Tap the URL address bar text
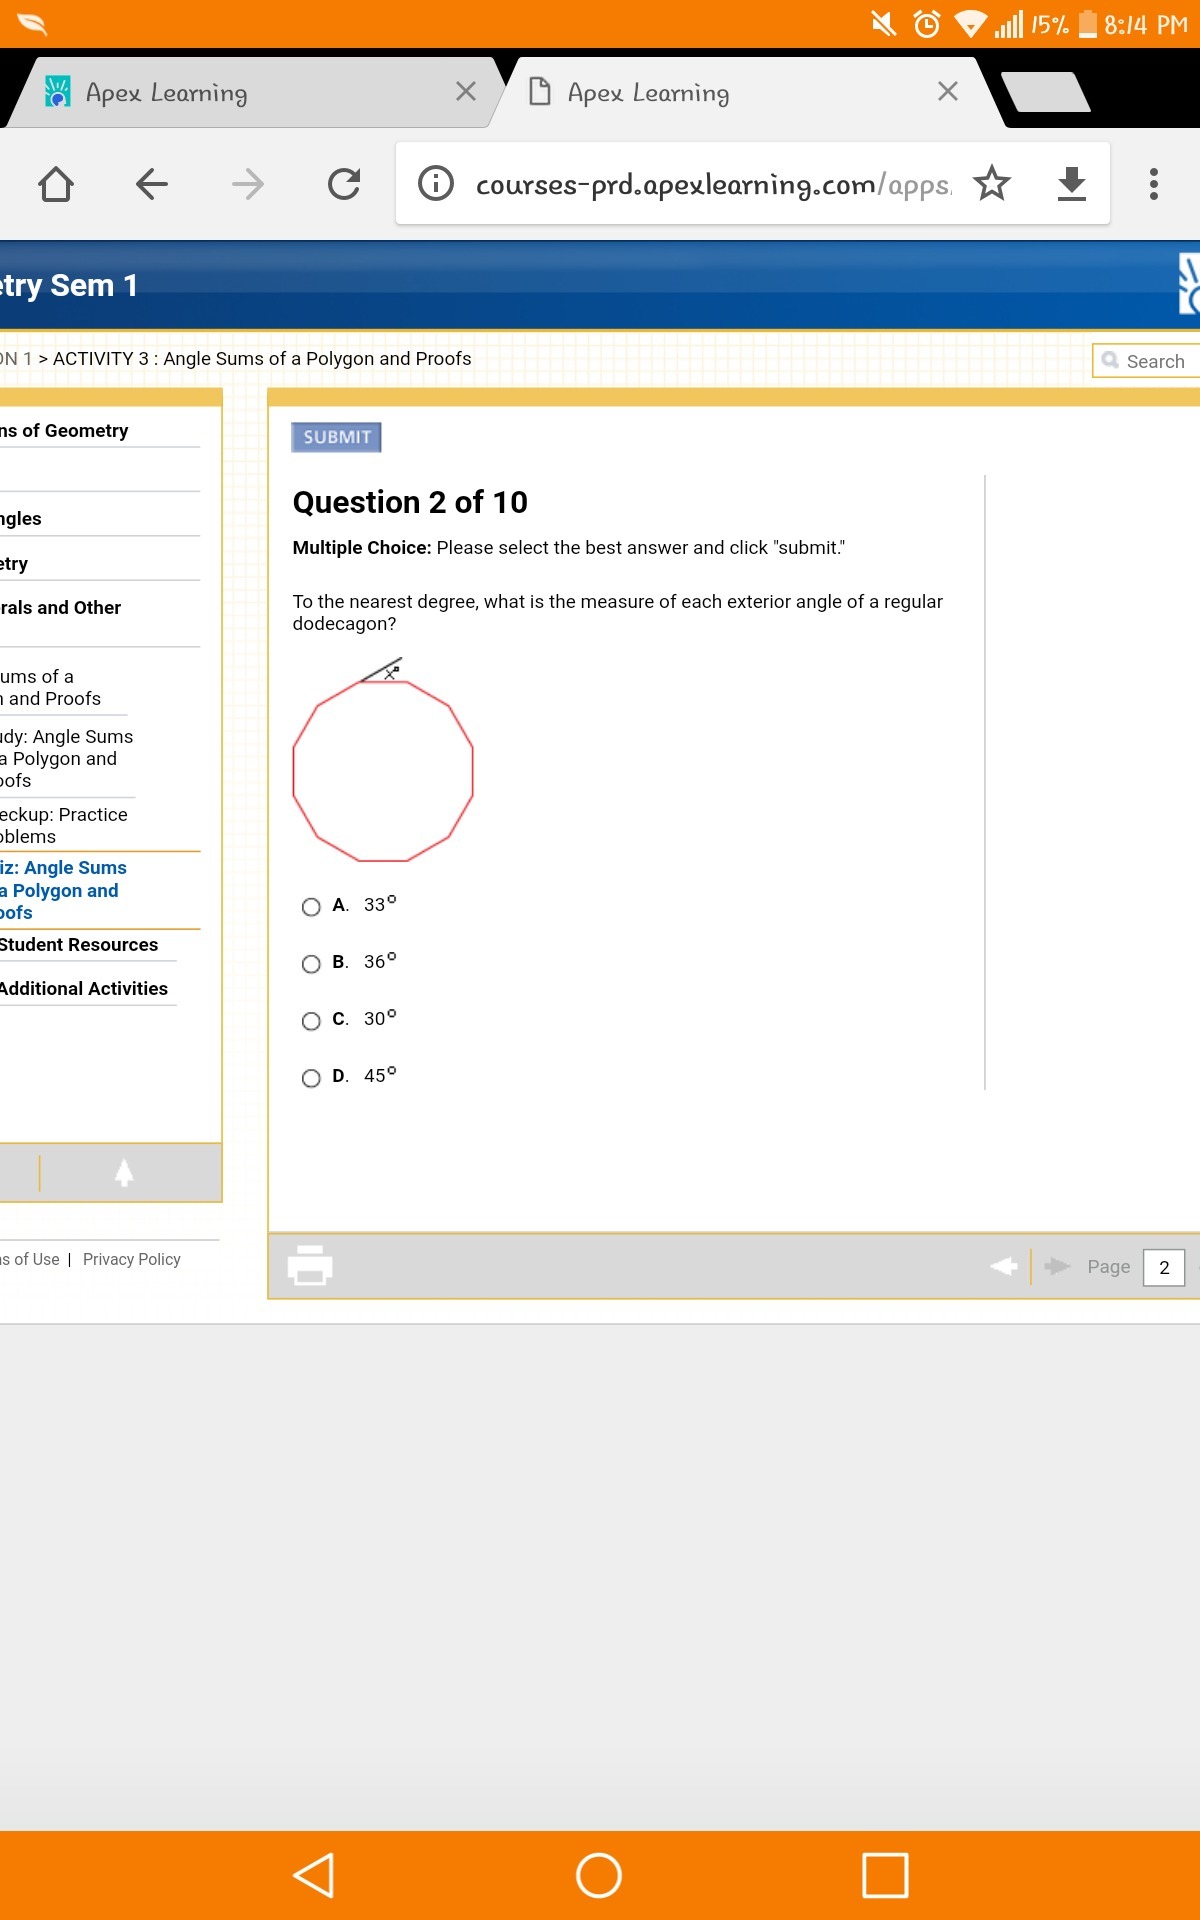The image size is (1200, 1920). 713,184
